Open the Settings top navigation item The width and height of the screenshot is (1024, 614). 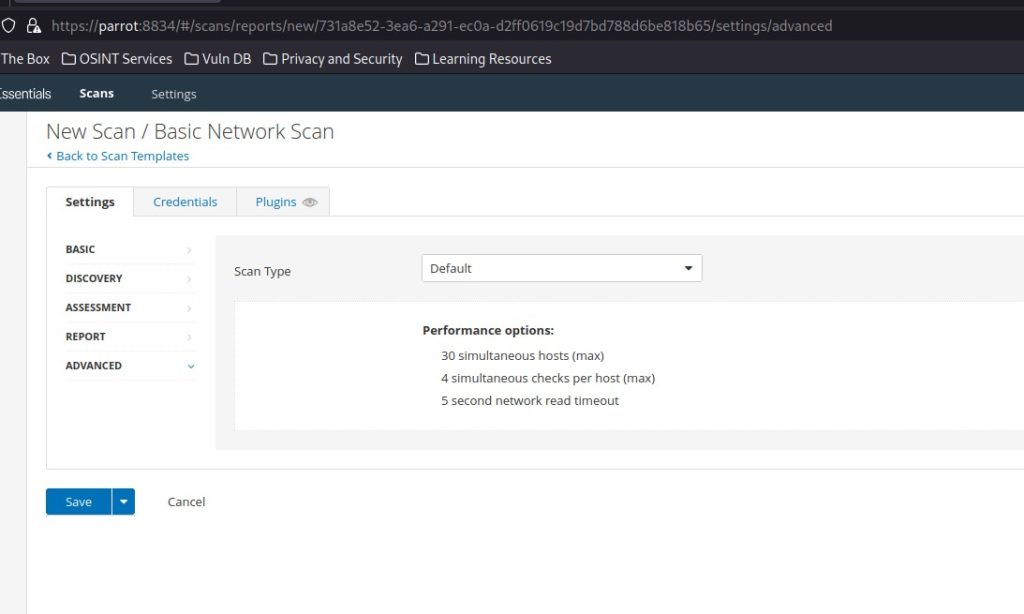(x=174, y=94)
